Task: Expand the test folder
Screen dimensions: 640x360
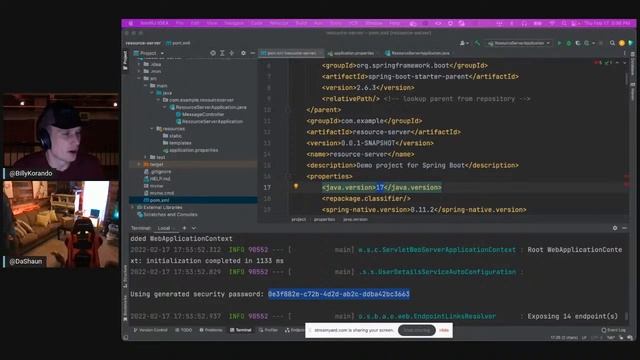Action: [x=146, y=157]
